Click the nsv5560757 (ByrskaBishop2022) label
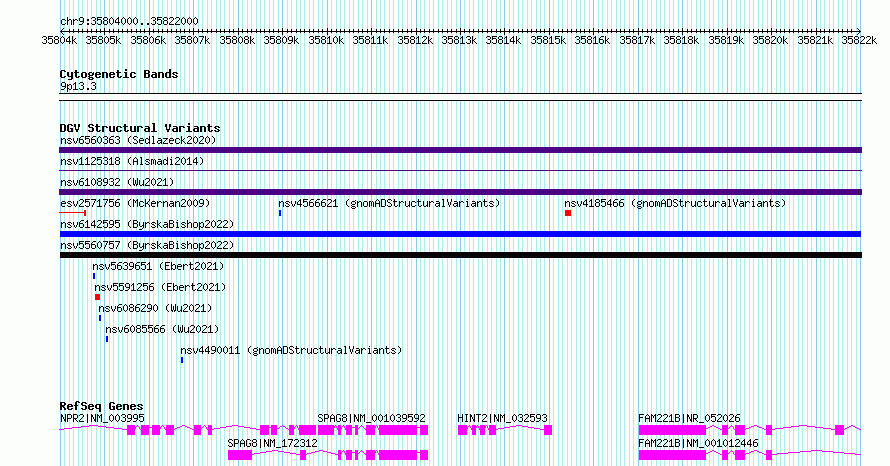890x466 pixels. (147, 245)
